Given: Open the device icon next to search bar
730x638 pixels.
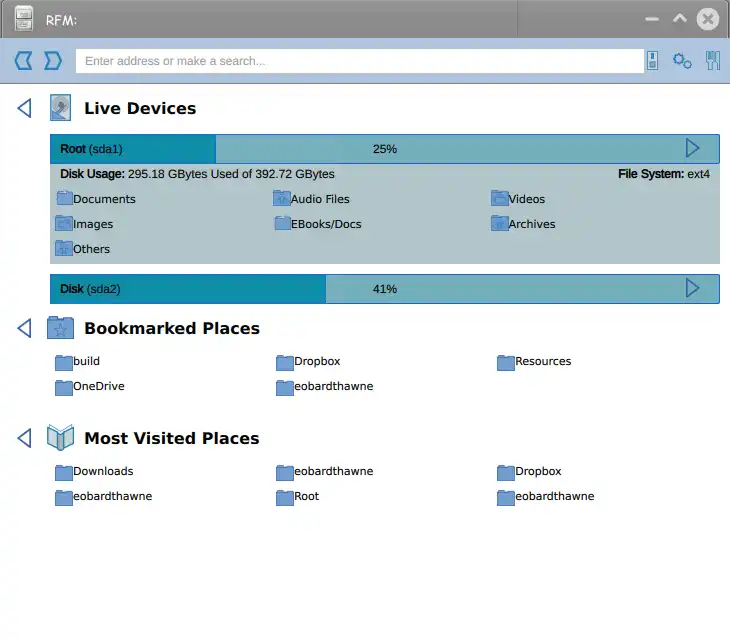Looking at the screenshot, I should [652, 61].
